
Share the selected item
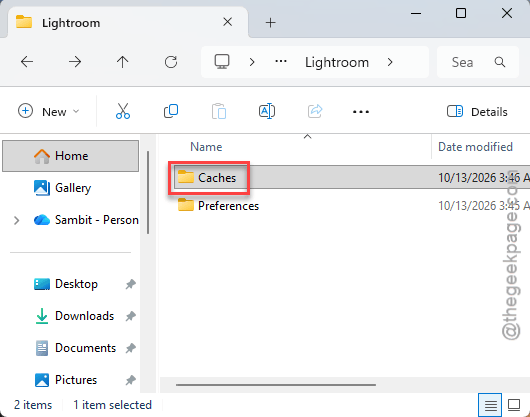315,111
